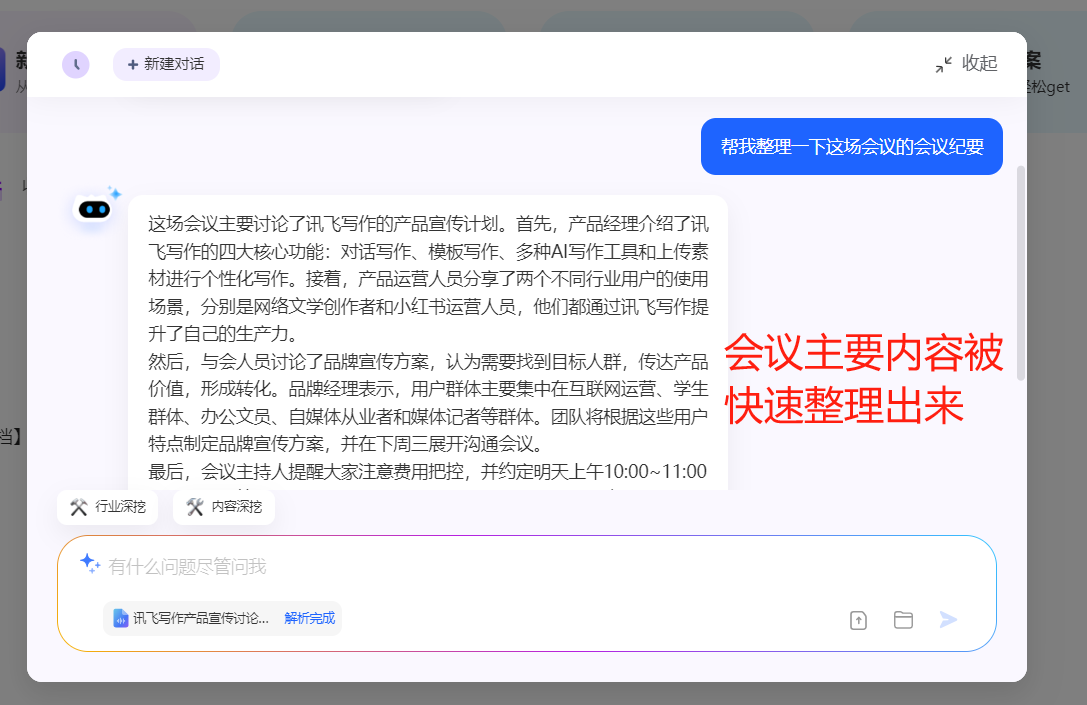Click the upload file icon
Viewport: 1087px width, 705px height.
coord(858,620)
